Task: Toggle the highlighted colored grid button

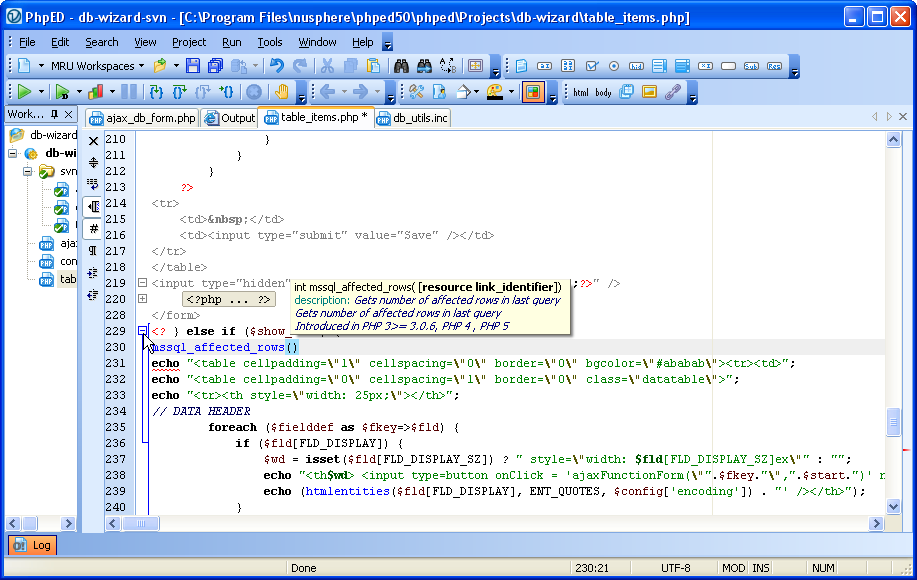Action: click(x=533, y=92)
